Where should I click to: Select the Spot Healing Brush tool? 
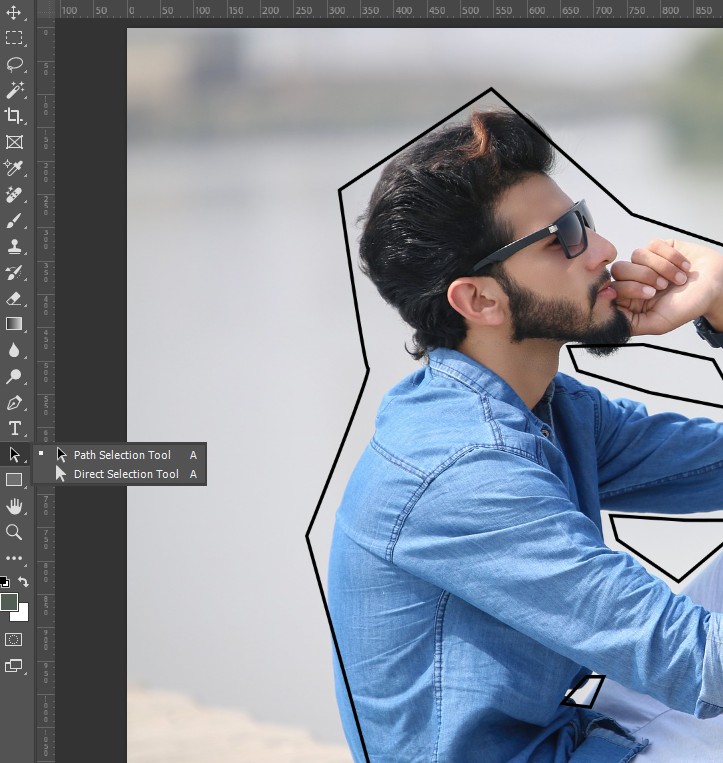14,195
